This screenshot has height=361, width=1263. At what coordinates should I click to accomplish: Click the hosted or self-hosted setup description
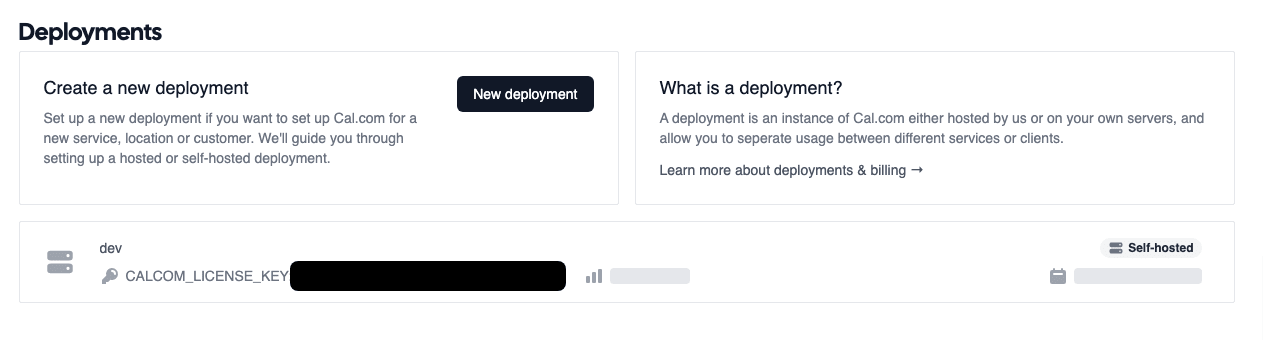point(231,138)
